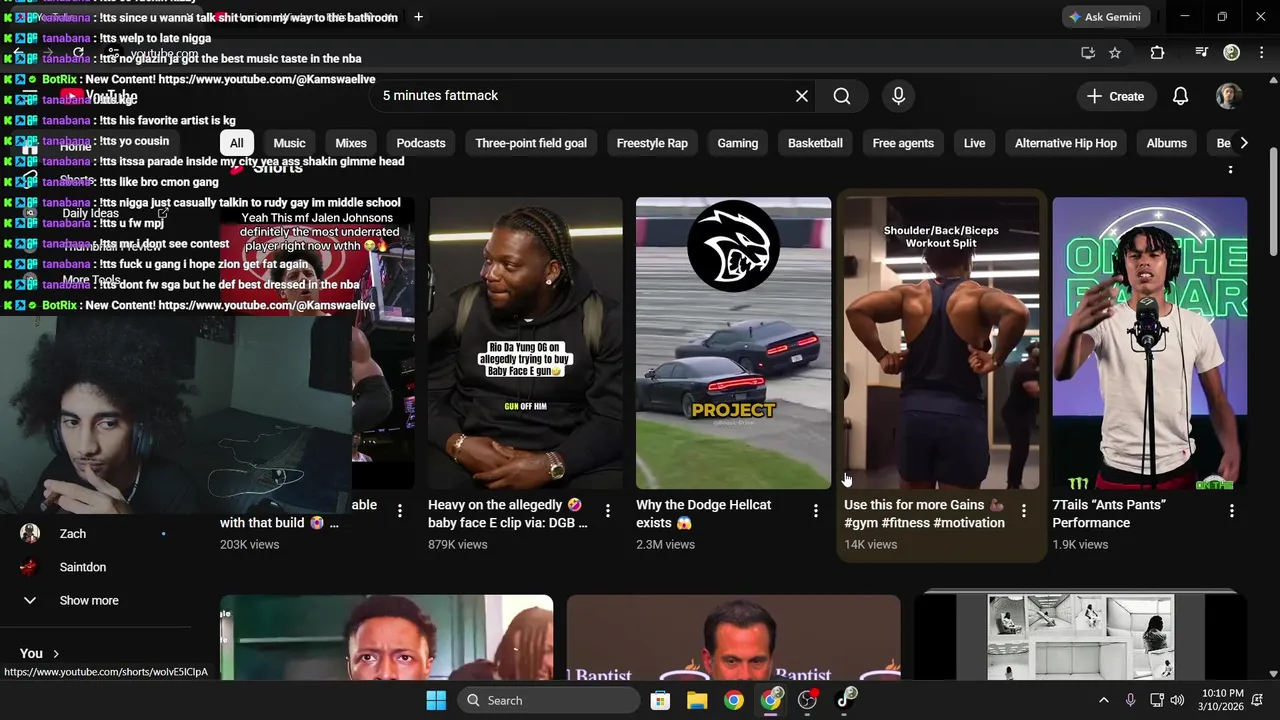Open the YouTube account avatar menu

click(1228, 96)
